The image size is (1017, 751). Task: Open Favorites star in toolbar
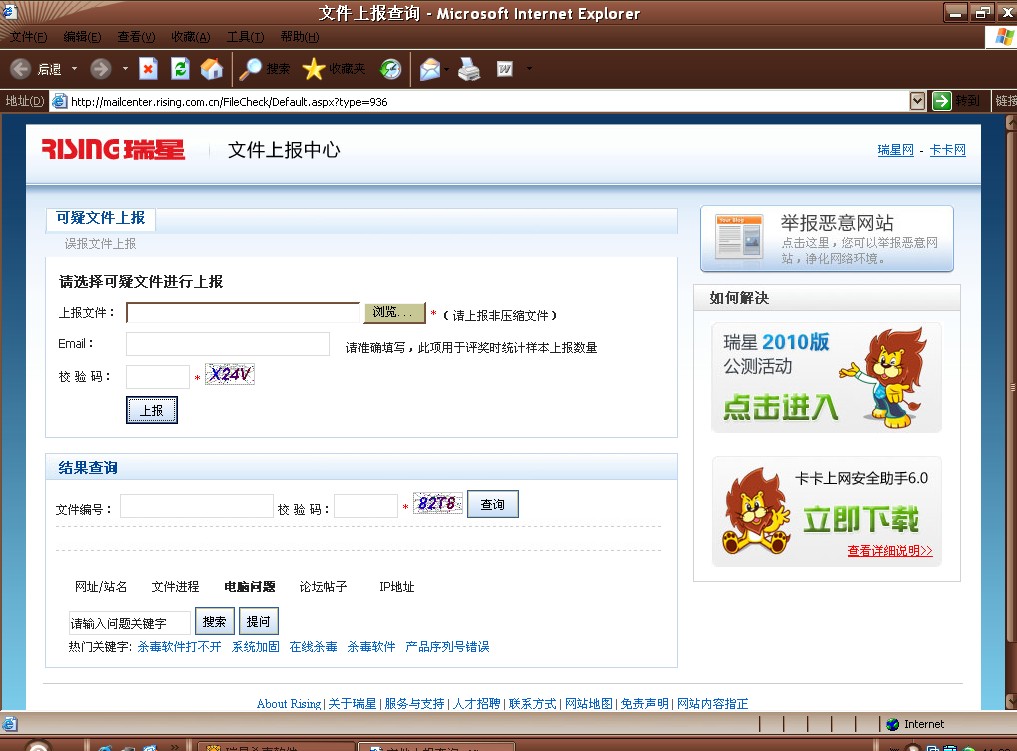[x=313, y=69]
